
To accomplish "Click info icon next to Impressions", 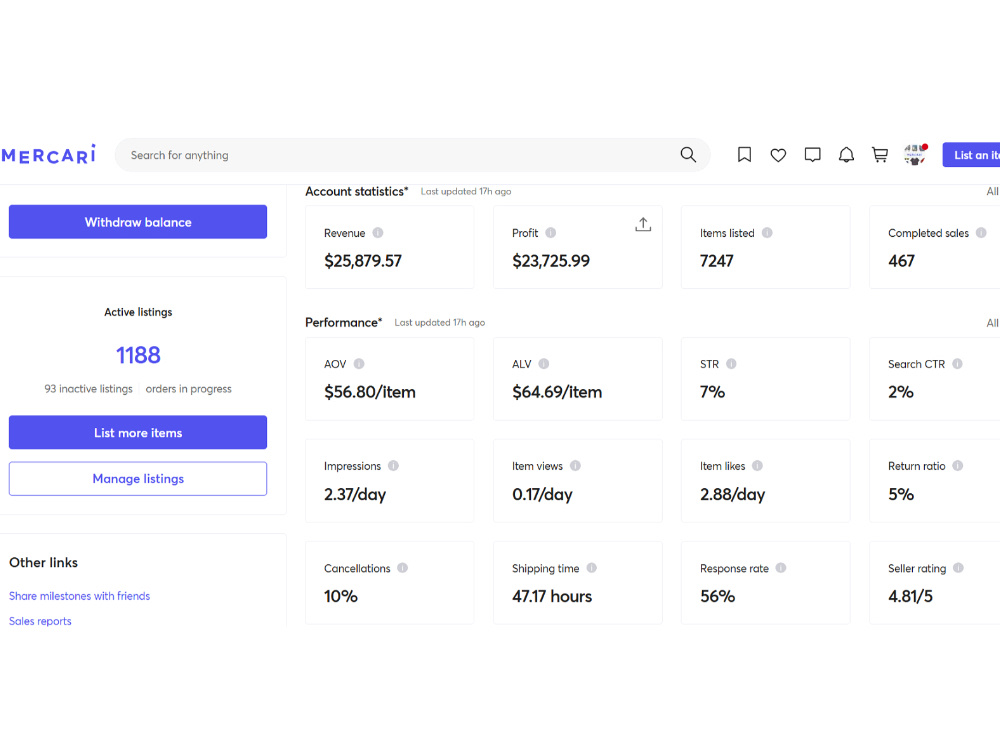I will 393,466.
